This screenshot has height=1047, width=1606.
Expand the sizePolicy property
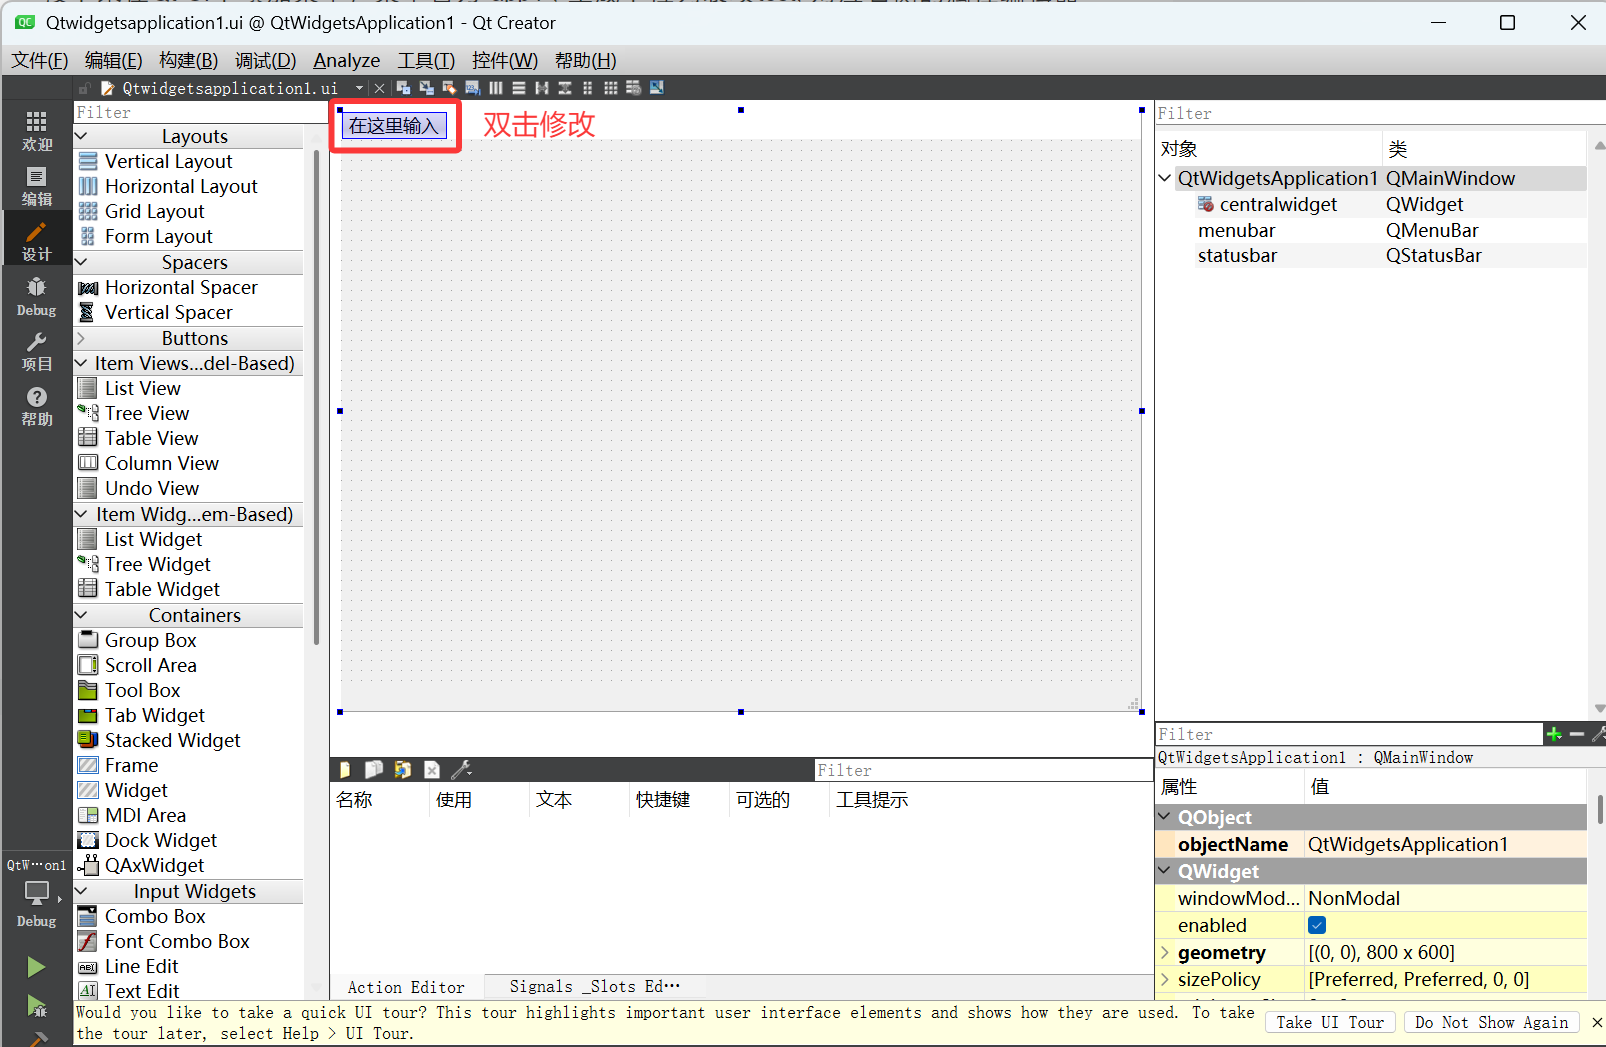(1165, 979)
